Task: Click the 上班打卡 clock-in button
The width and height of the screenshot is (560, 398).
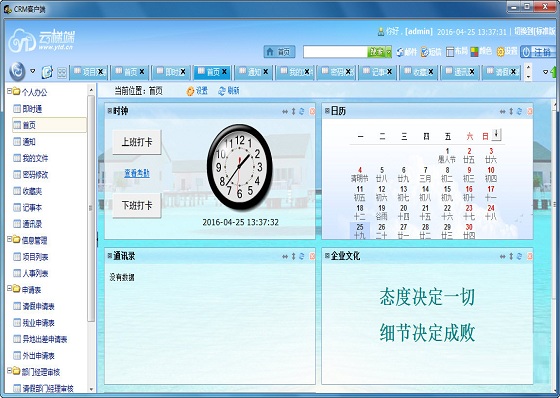Action: [137, 142]
